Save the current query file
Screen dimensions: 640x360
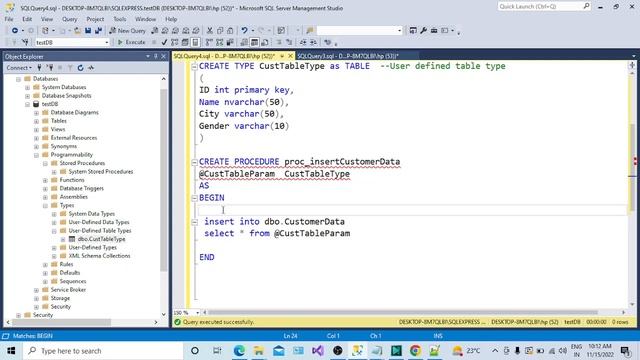pyautogui.click(x=88, y=31)
